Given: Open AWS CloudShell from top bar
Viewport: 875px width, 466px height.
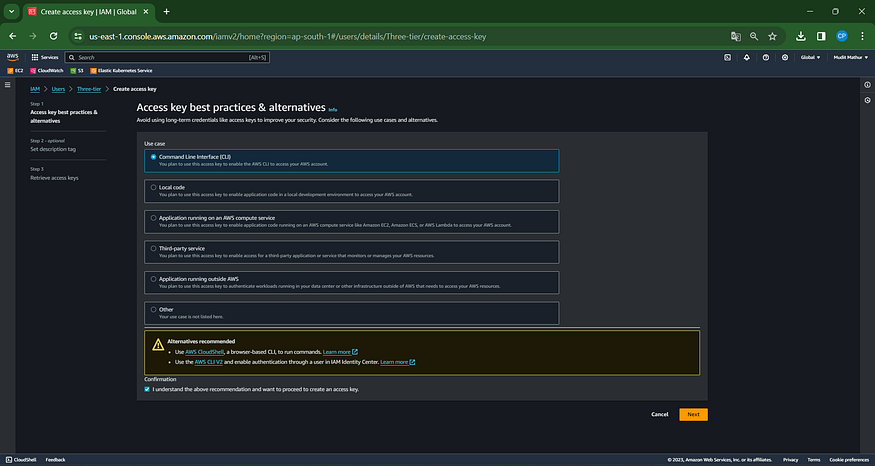Looking at the screenshot, I should [x=728, y=57].
